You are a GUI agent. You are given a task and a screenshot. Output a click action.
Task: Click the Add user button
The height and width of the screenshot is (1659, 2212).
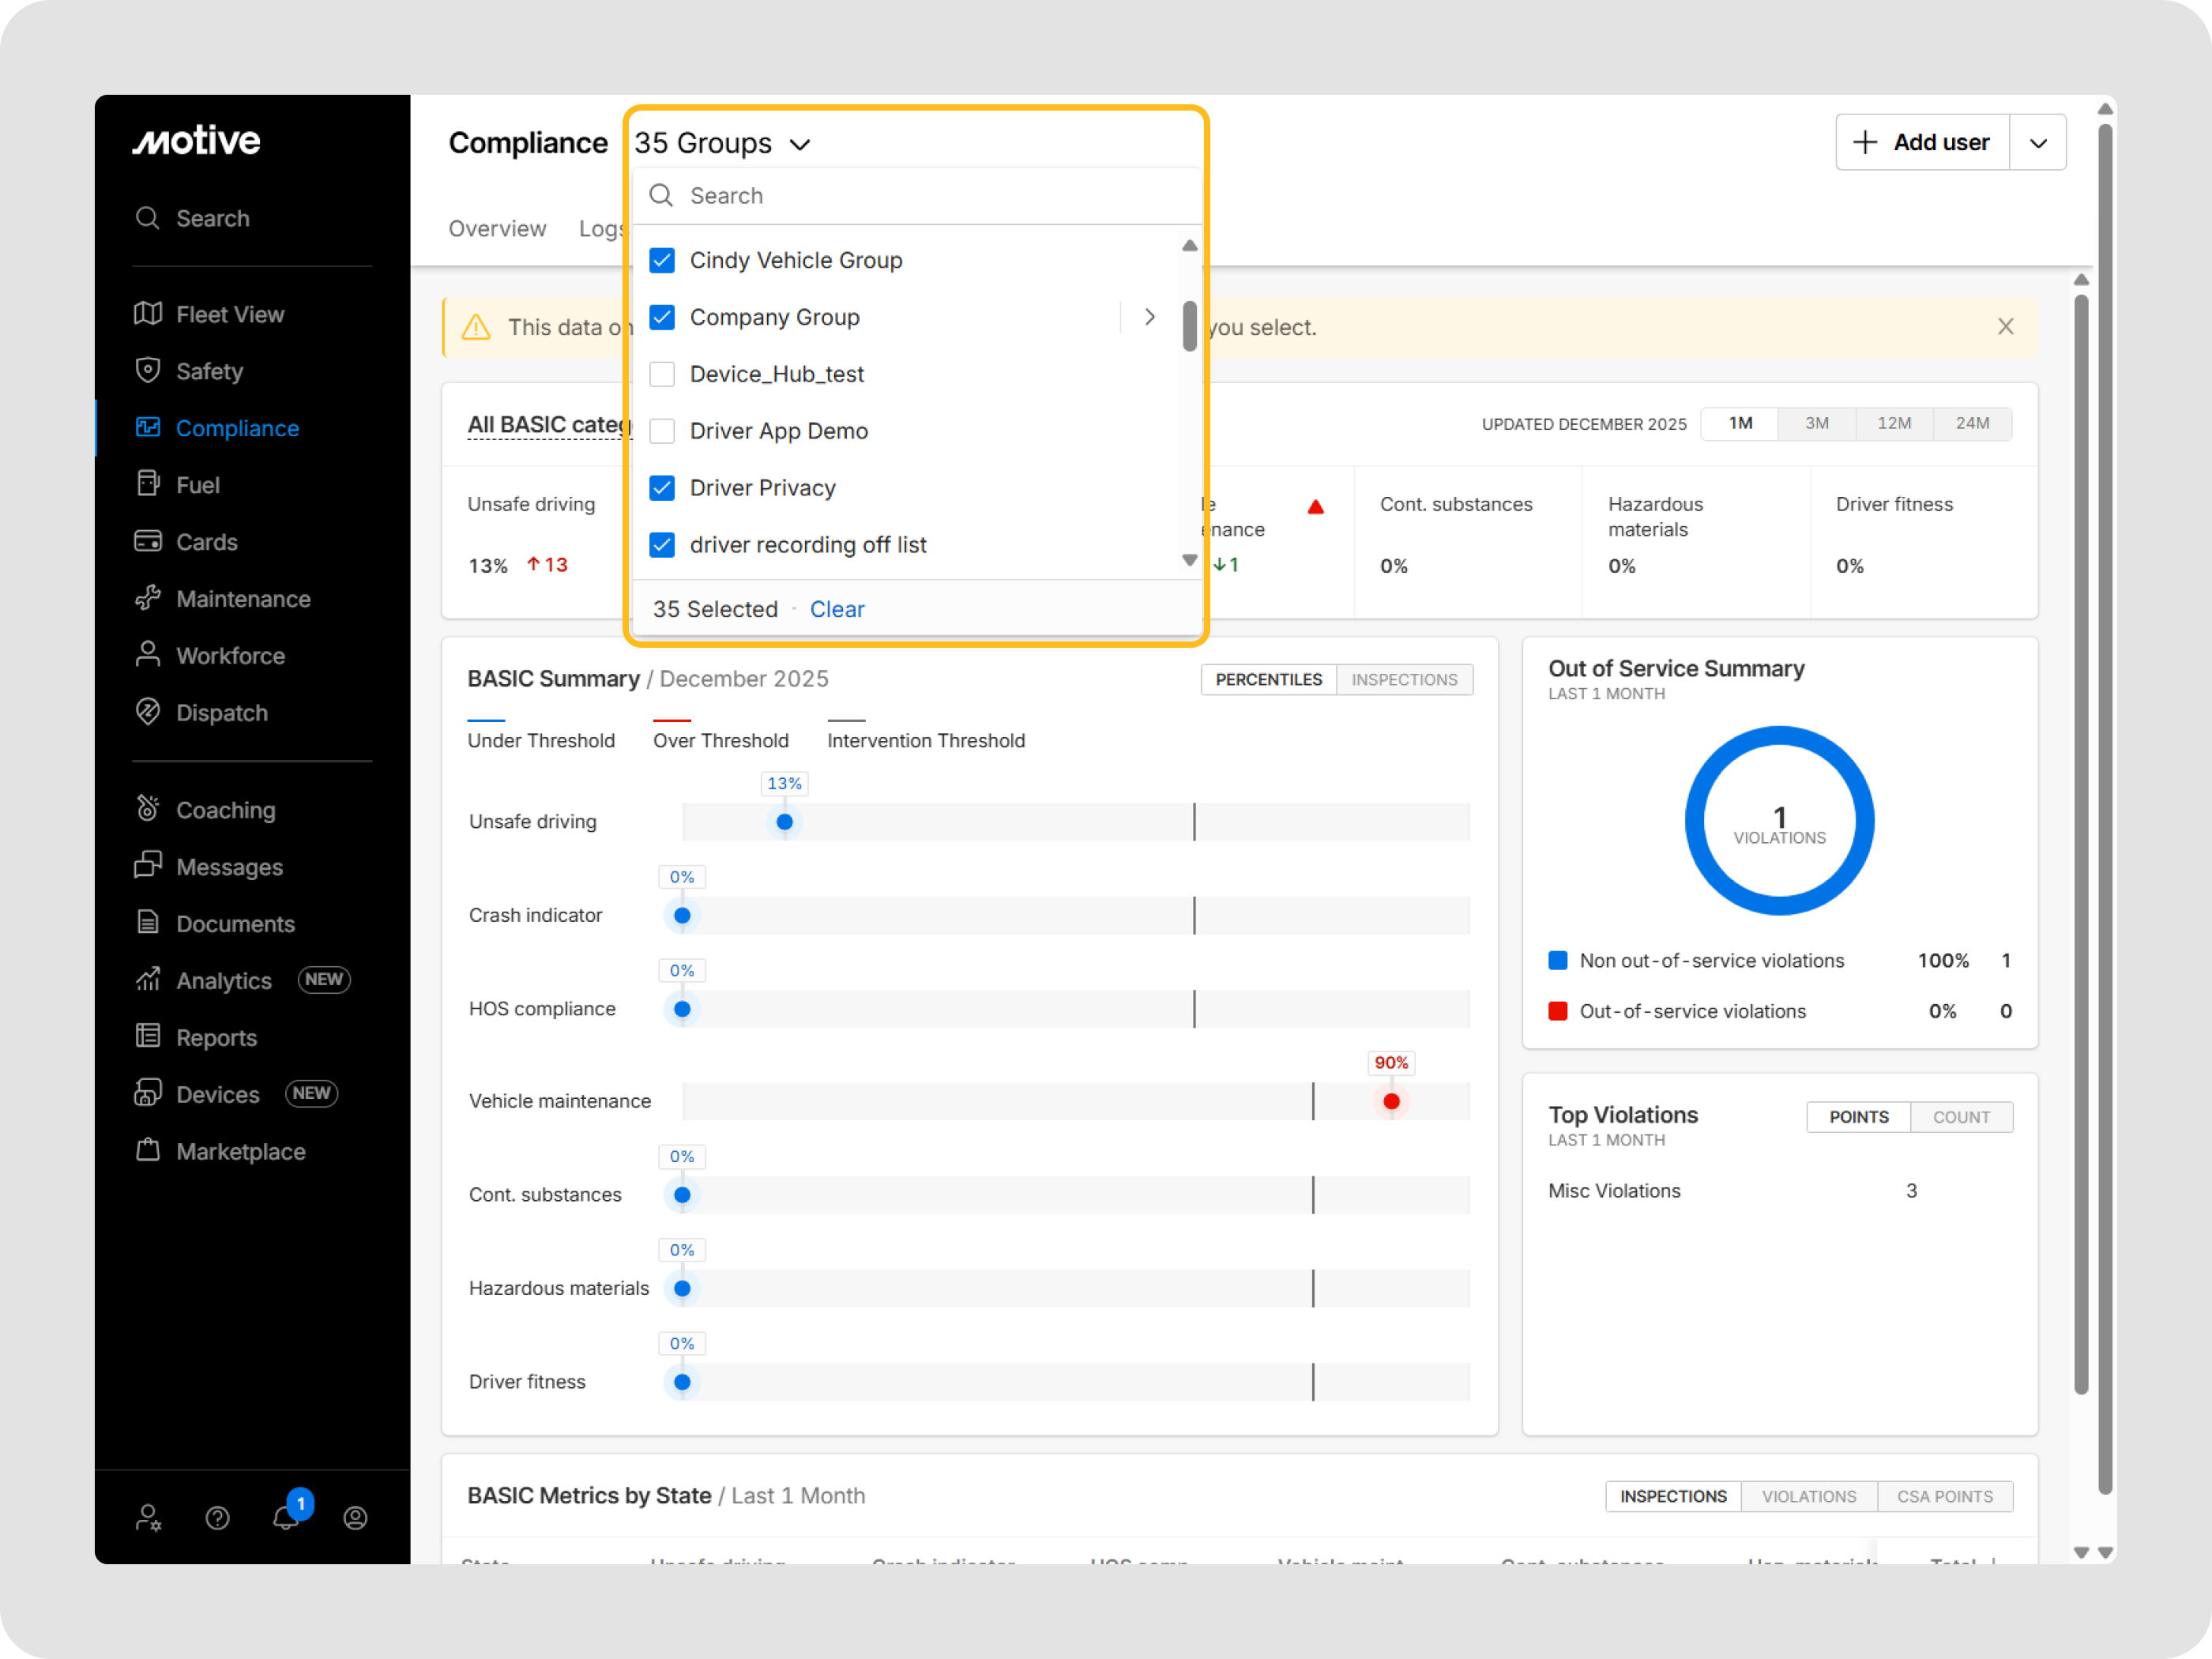pyautogui.click(x=1921, y=143)
